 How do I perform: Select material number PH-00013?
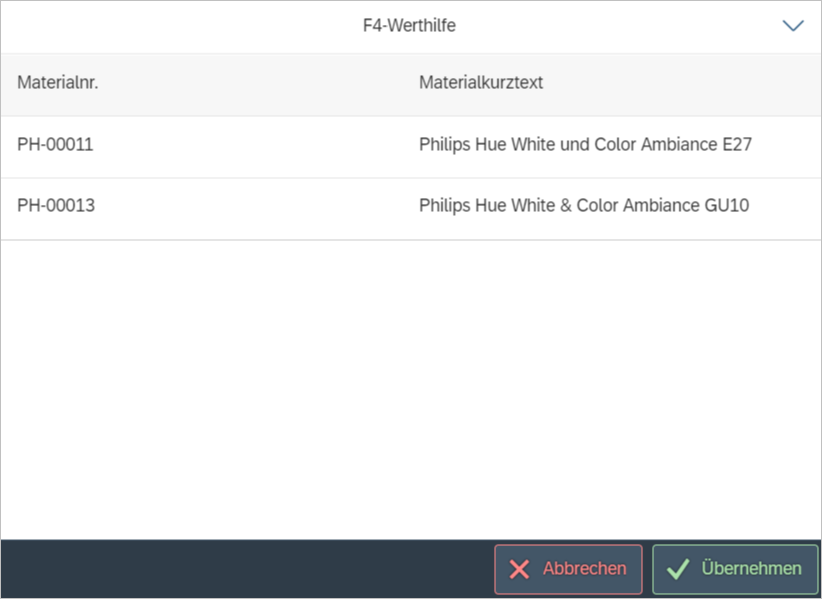55,207
